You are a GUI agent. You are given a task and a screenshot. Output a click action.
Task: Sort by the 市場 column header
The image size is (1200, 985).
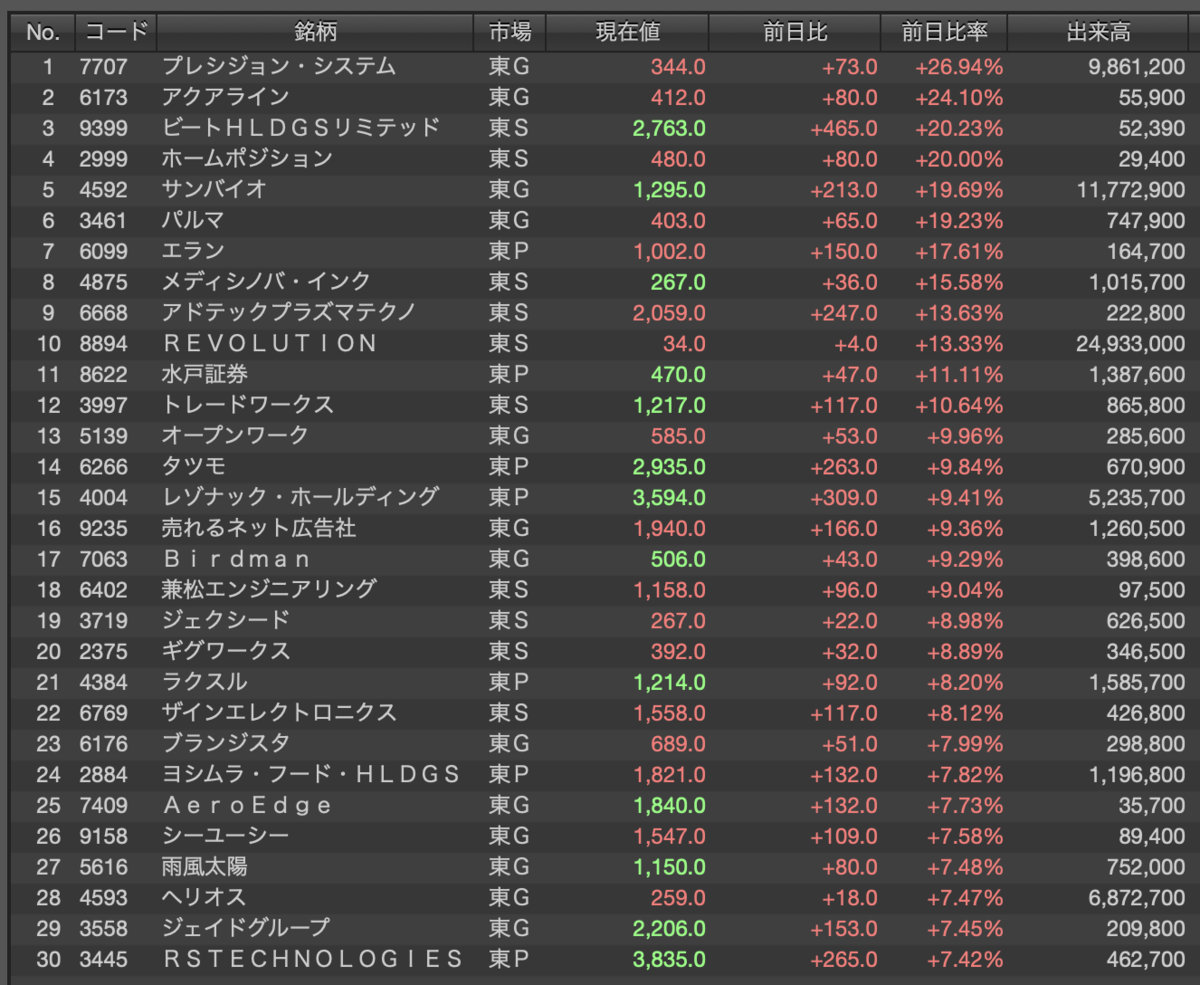[510, 33]
